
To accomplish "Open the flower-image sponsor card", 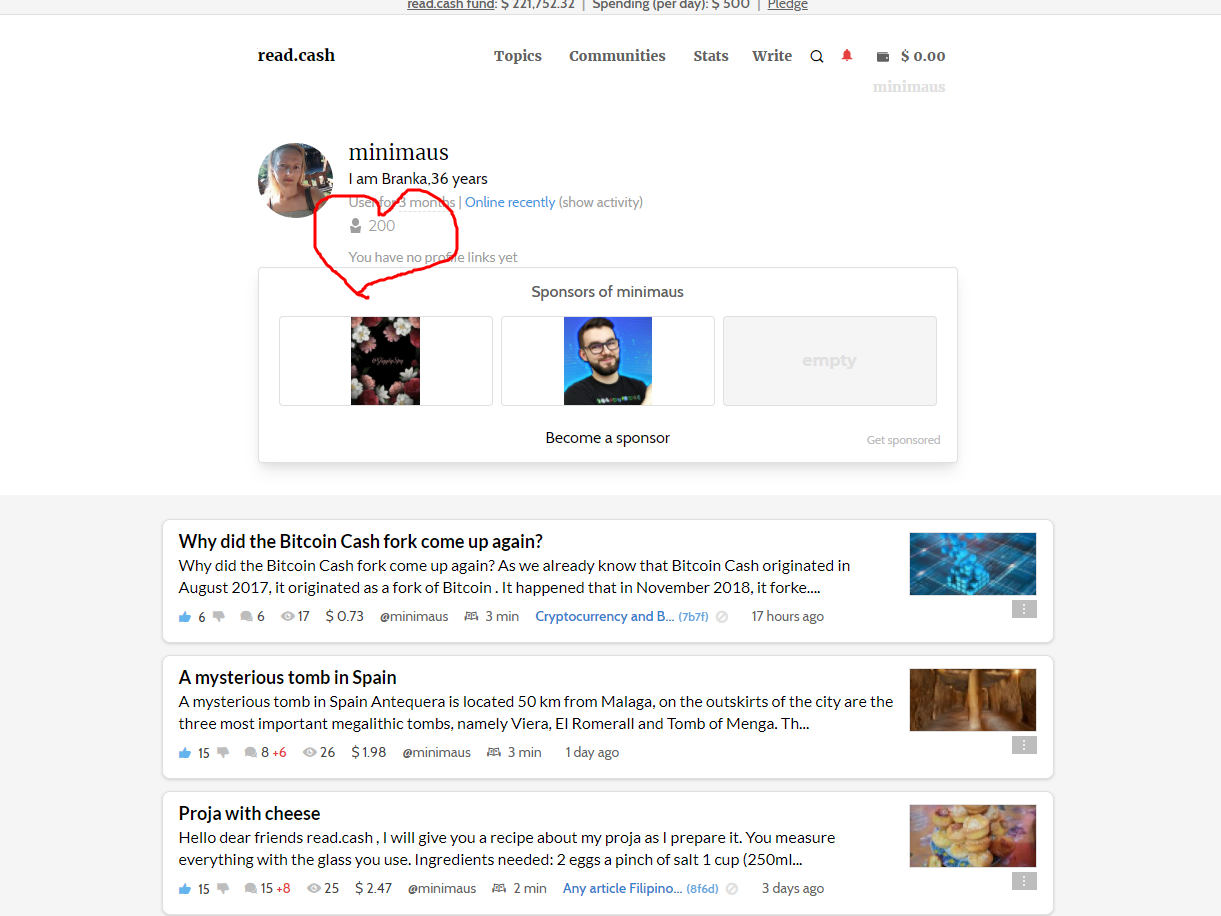I will point(386,361).
